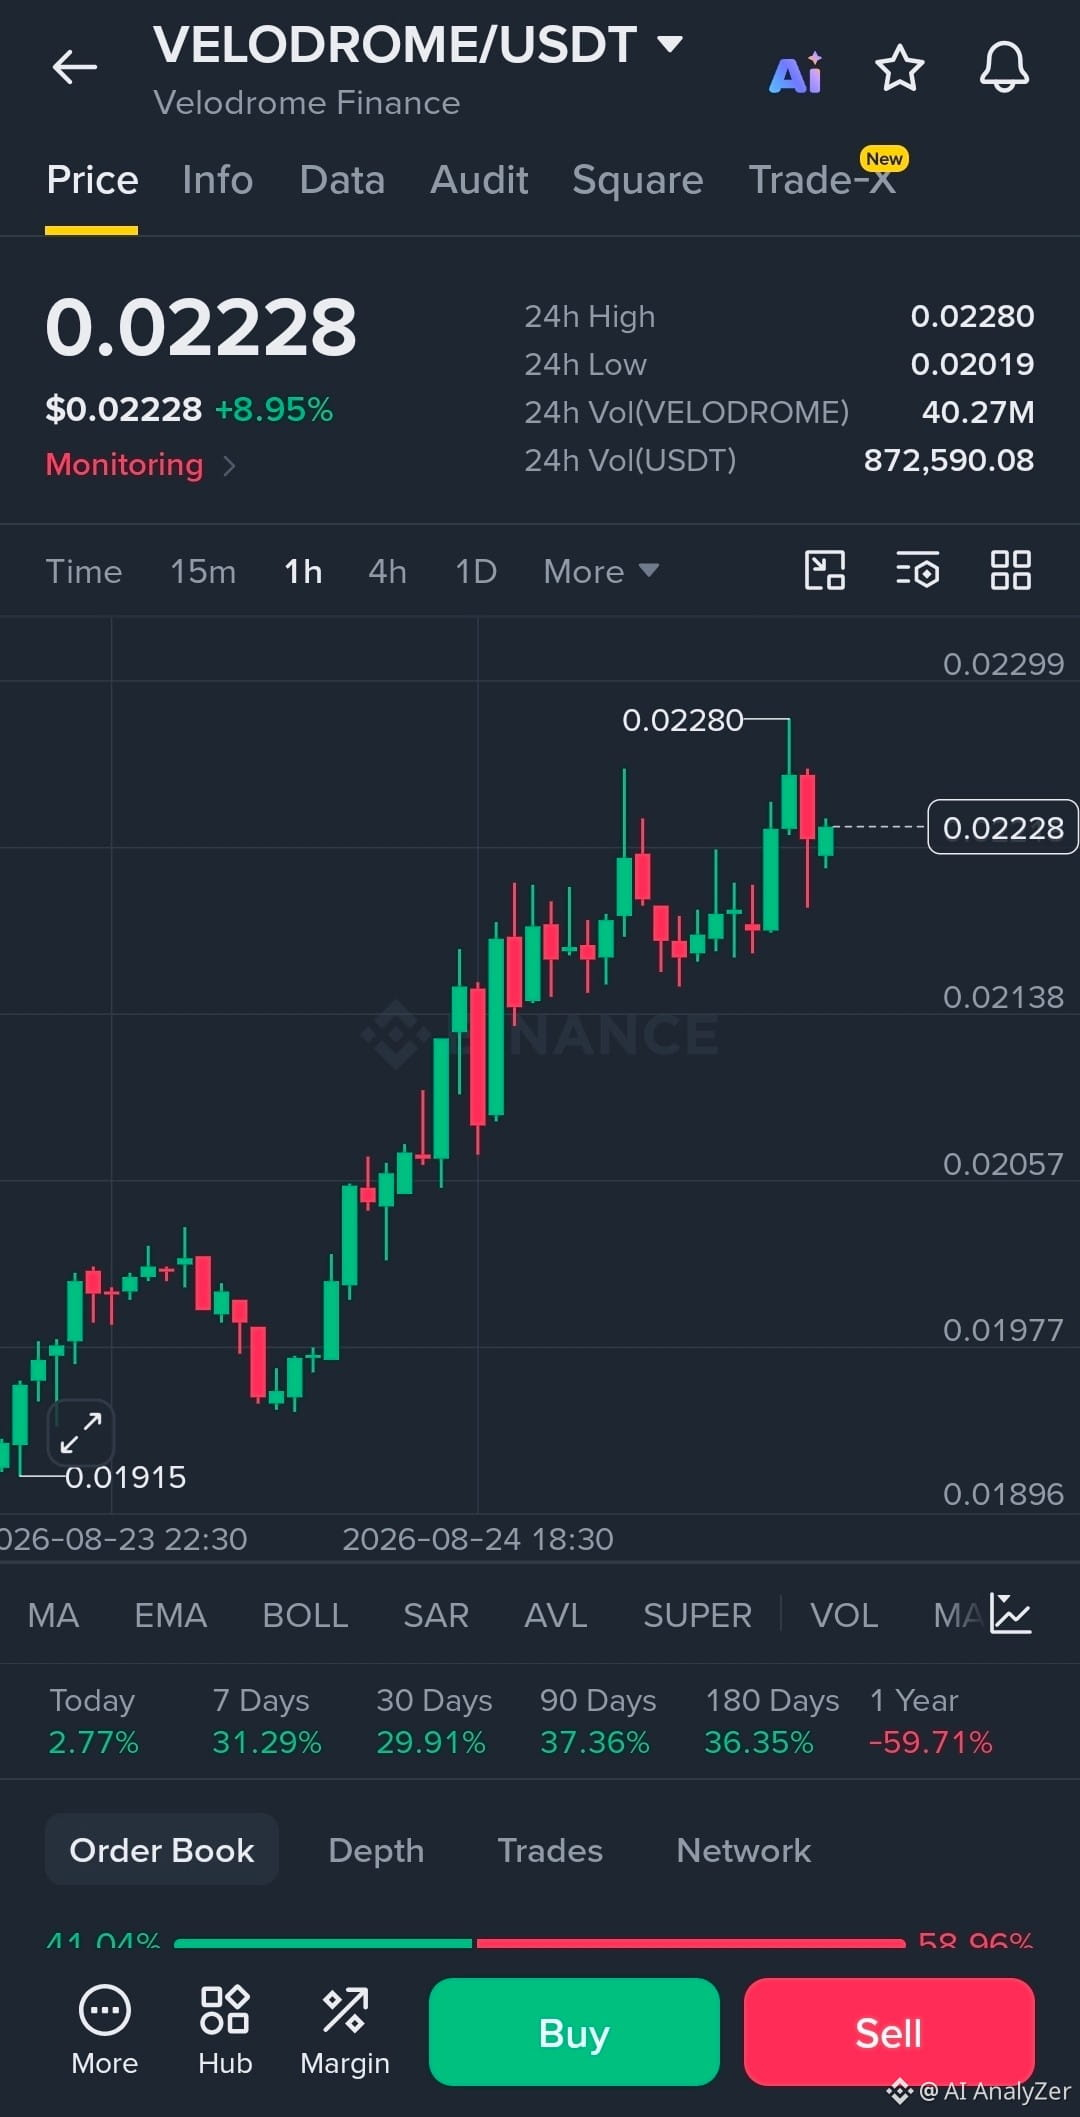This screenshot has width=1080, height=2117.
Task: Toggle the EMA indicator
Action: click(171, 1615)
